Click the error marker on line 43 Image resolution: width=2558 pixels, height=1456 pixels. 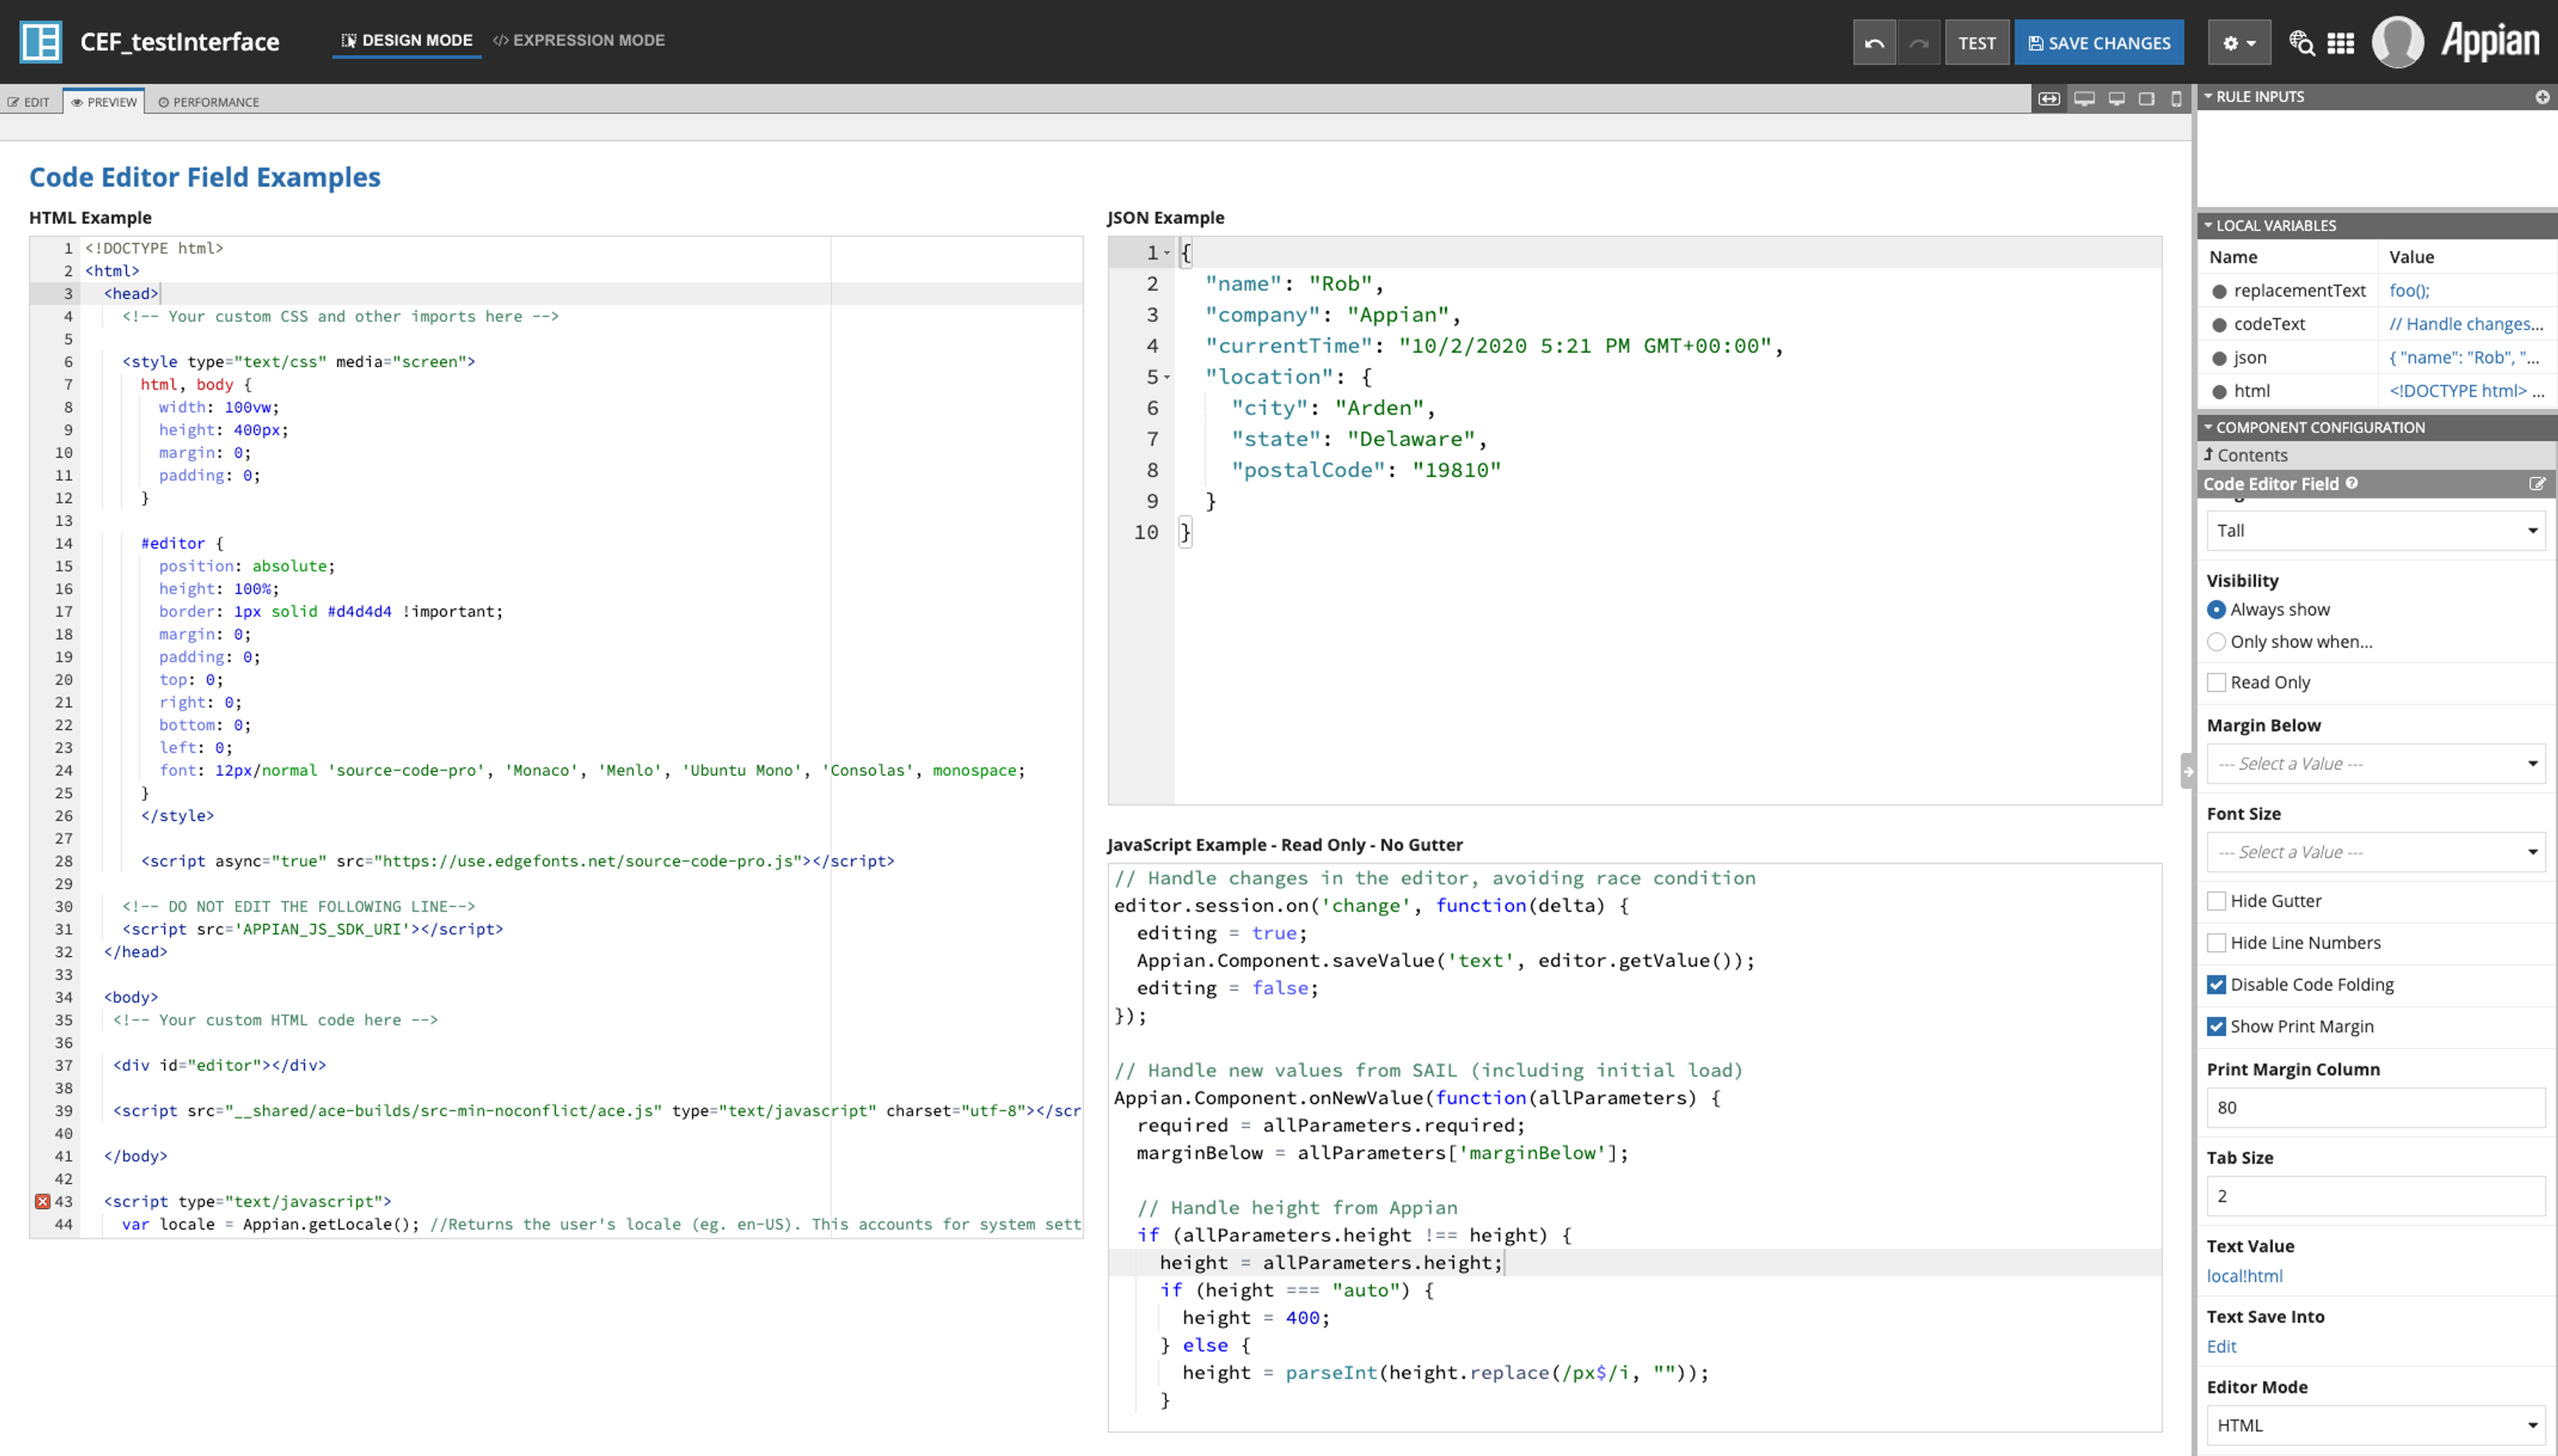(x=42, y=1201)
